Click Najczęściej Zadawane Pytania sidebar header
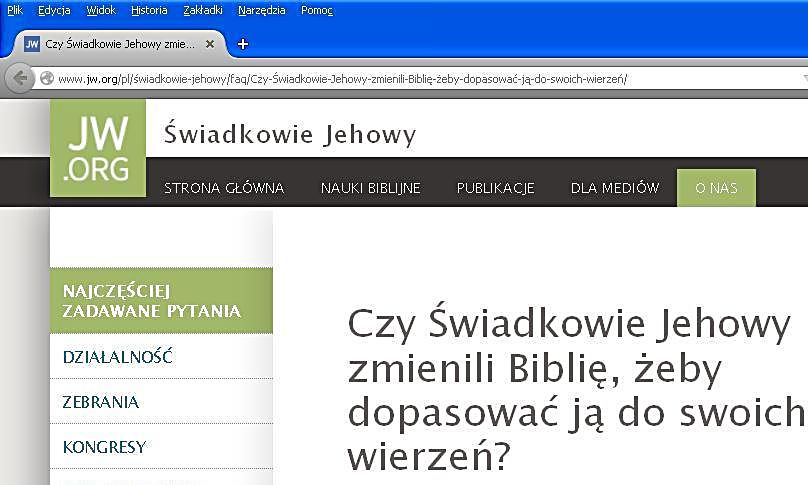Screen dimensions: 808x485 [x=161, y=300]
